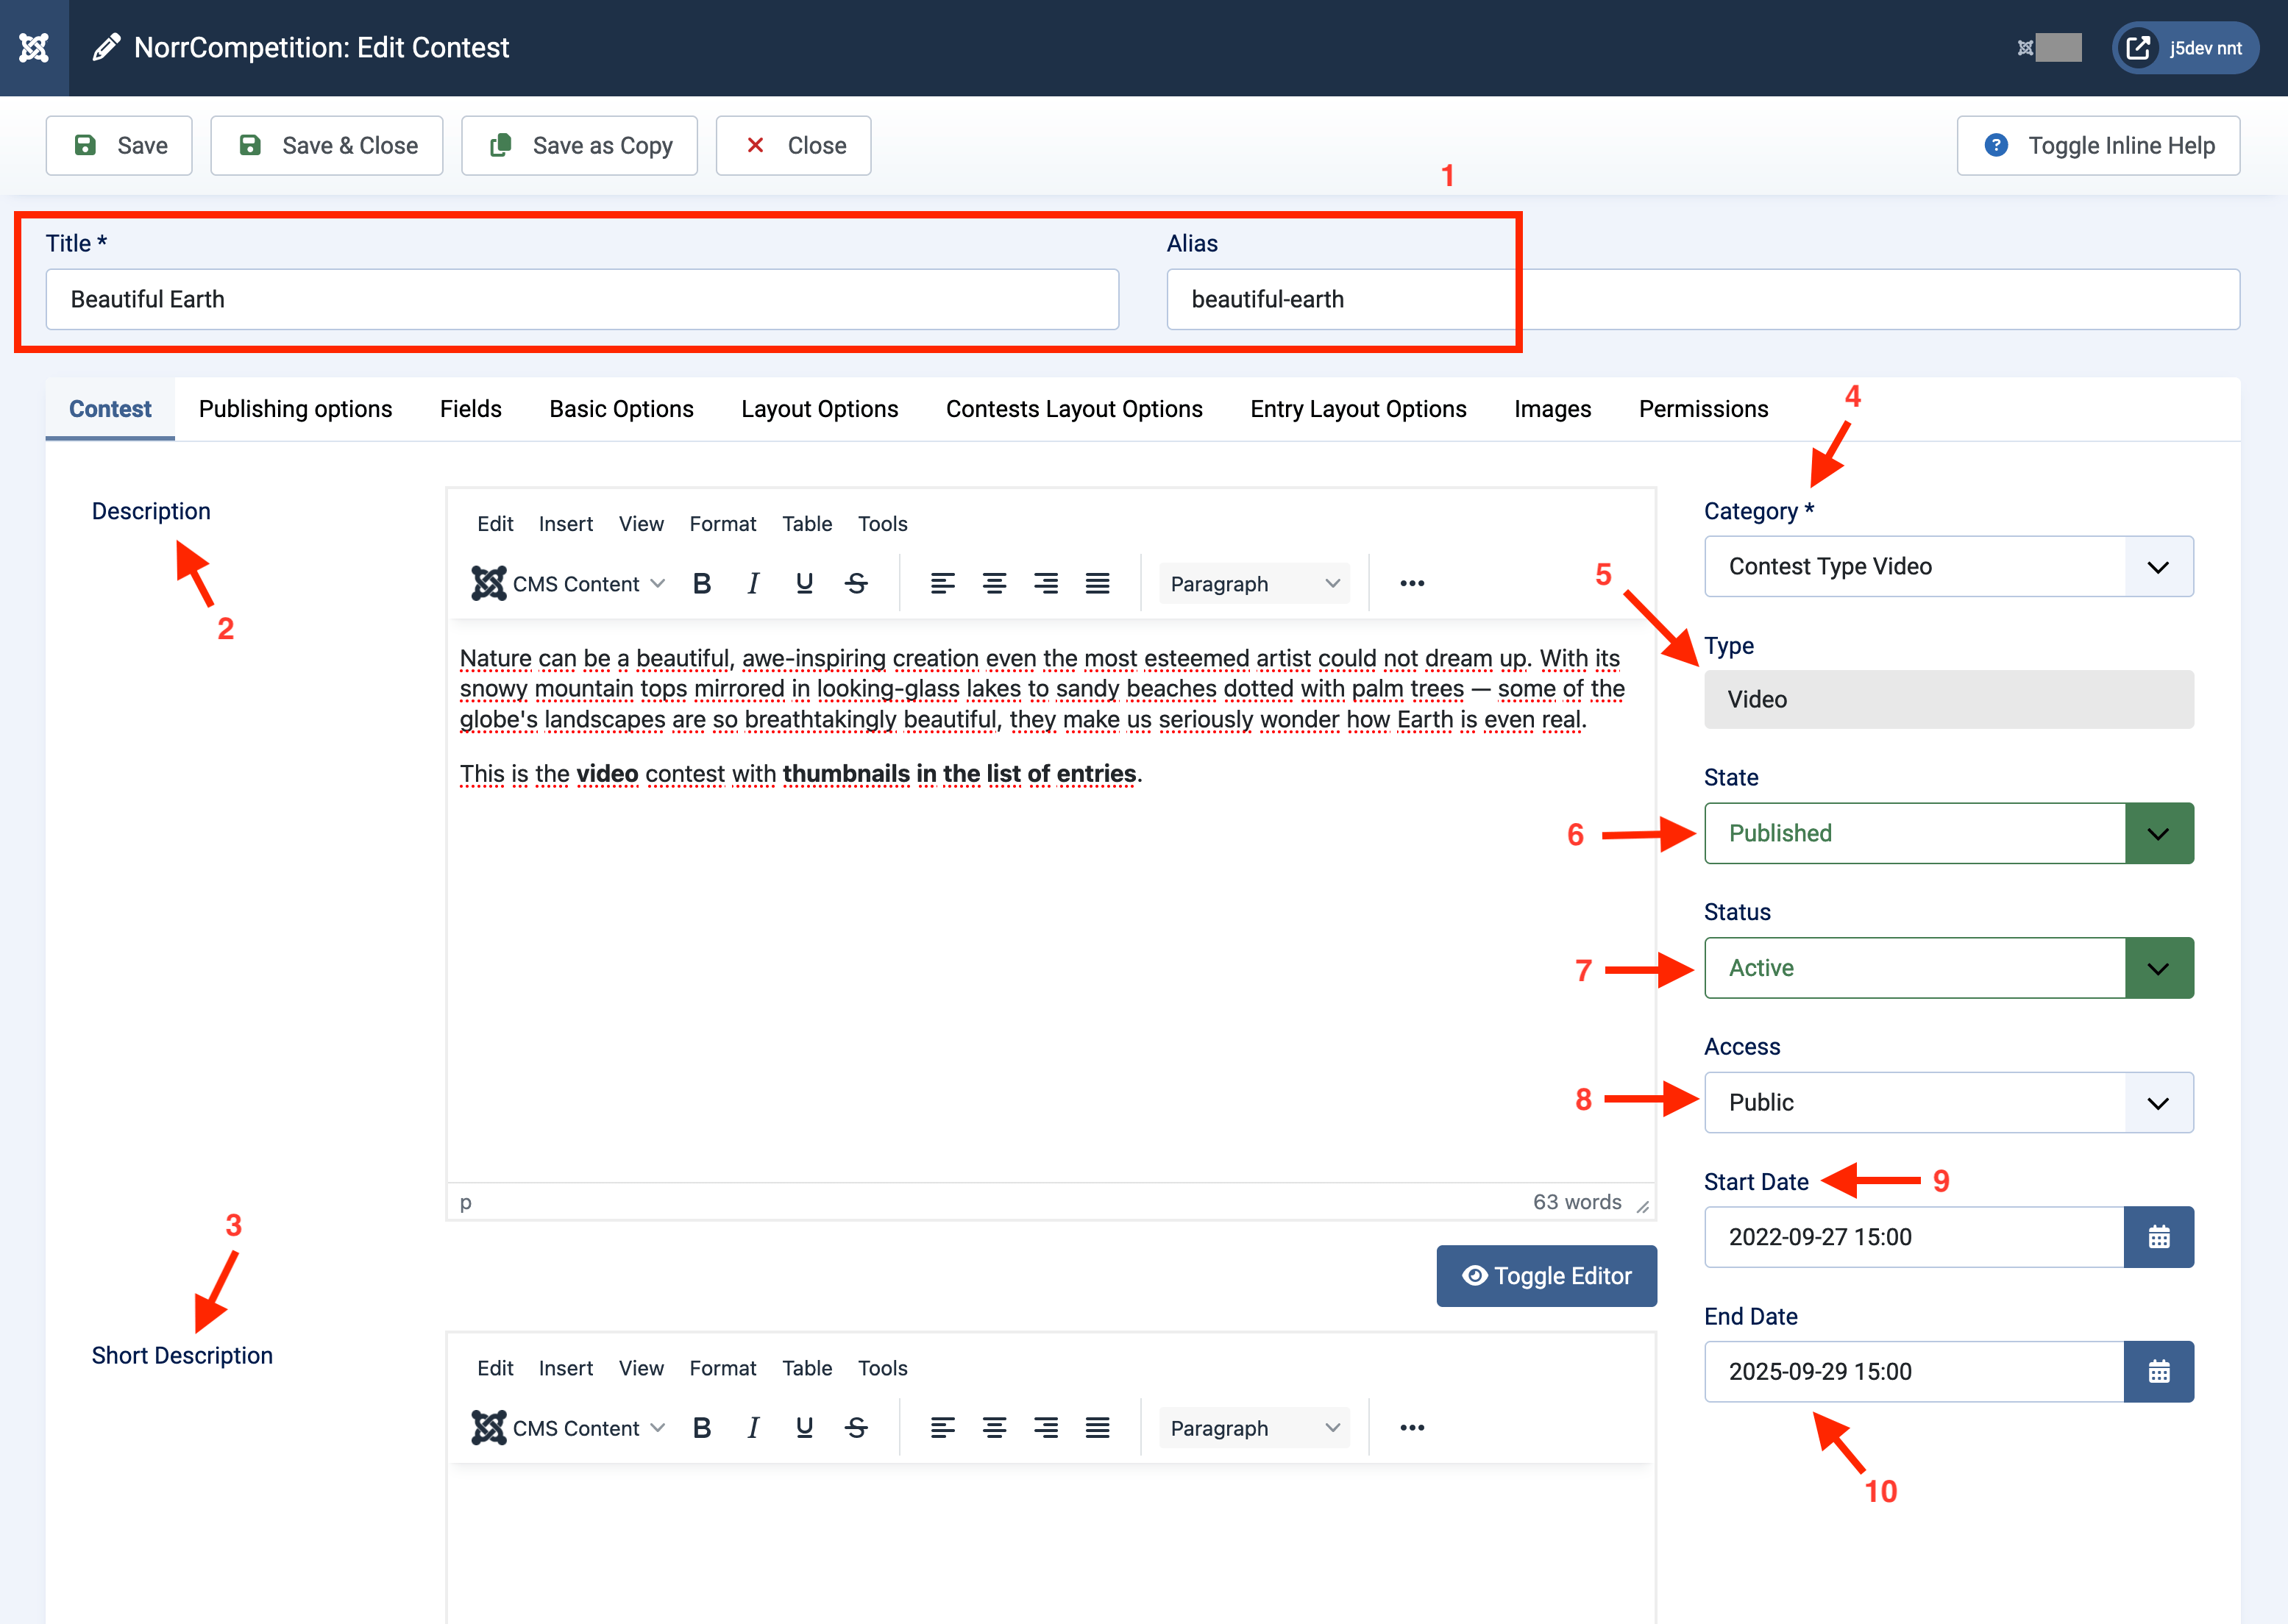Toggle underline in Short Description editor
Image resolution: width=2288 pixels, height=1624 pixels.
coord(804,1428)
